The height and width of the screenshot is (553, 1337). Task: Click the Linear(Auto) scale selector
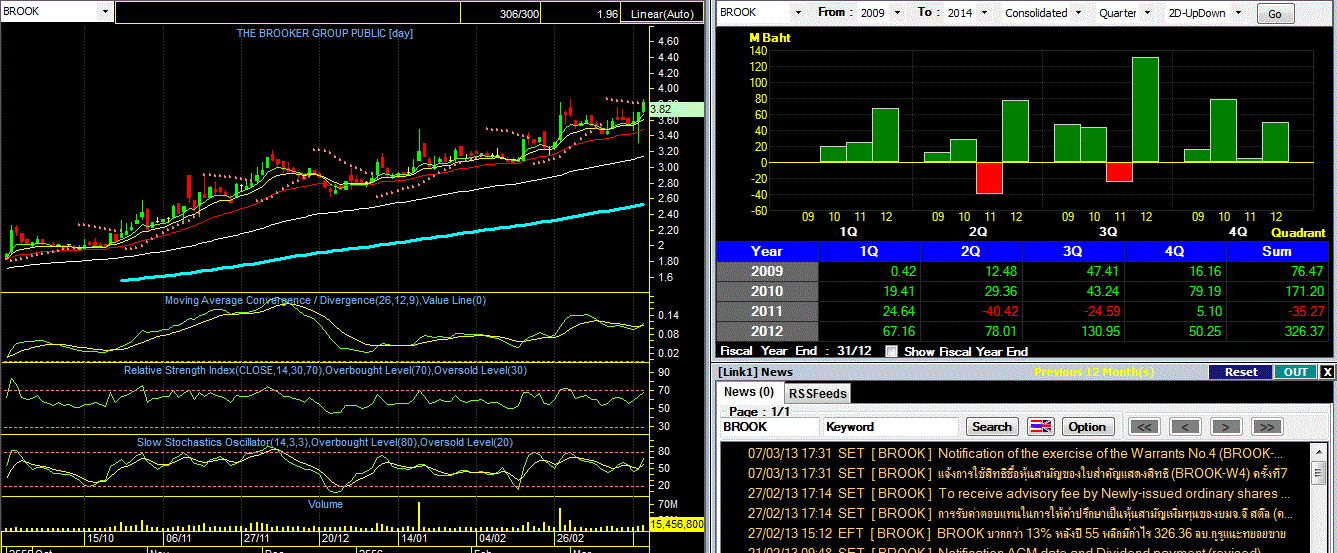(x=661, y=14)
